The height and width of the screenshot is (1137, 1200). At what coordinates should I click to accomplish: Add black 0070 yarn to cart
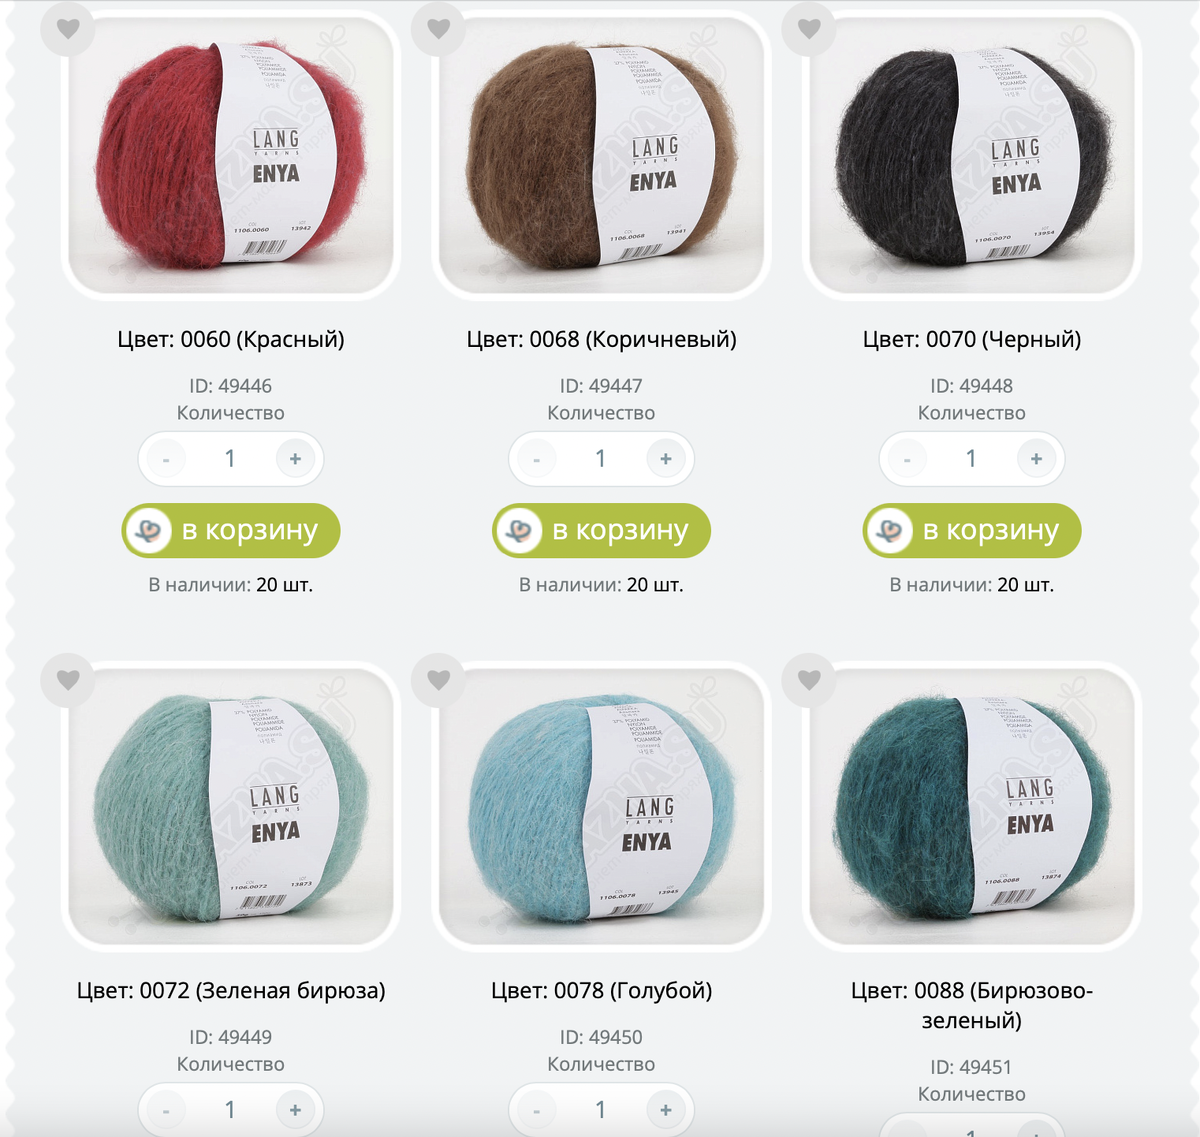[972, 530]
